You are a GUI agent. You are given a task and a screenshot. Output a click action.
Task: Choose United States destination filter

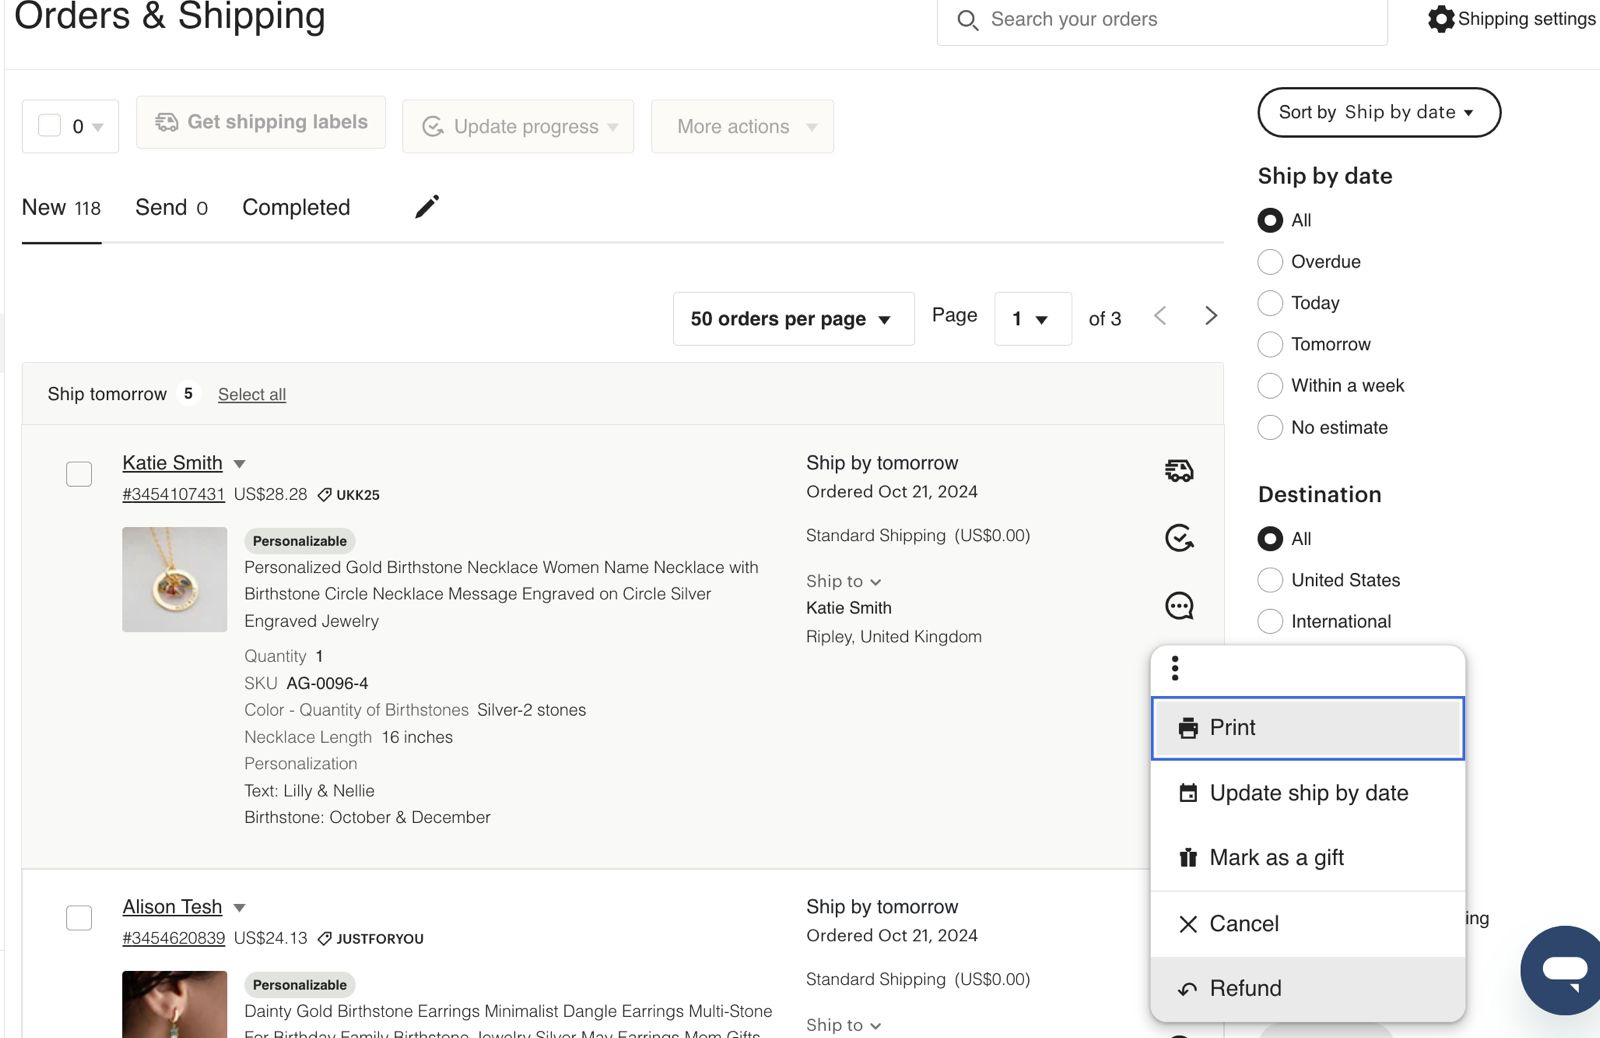pos(1270,580)
